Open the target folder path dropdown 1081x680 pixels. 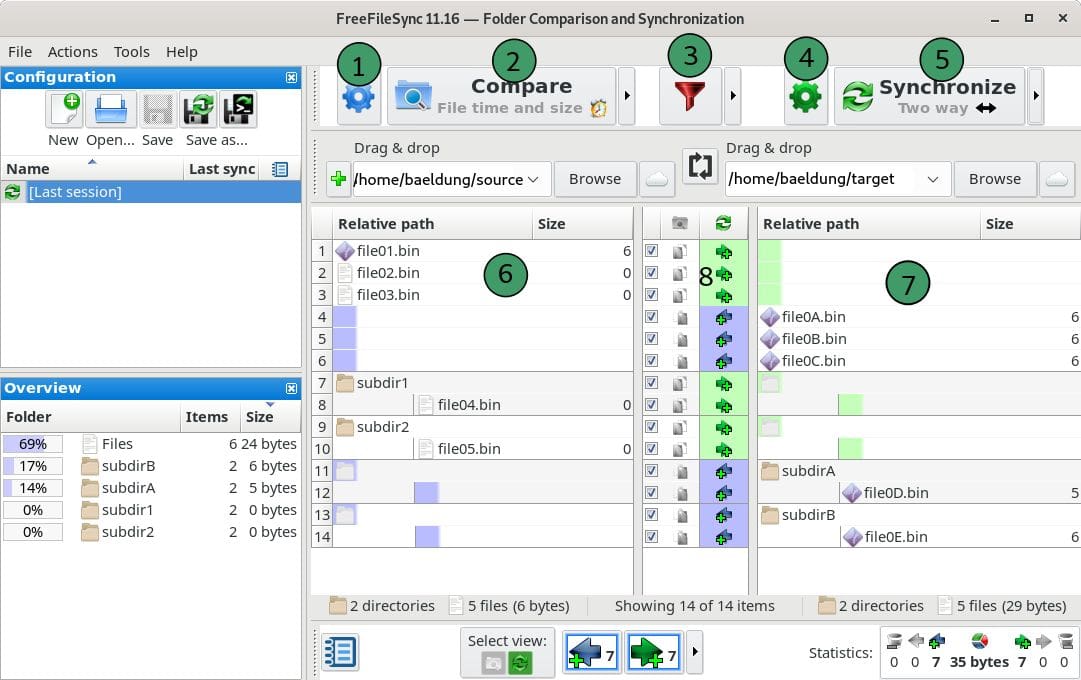click(x=934, y=179)
